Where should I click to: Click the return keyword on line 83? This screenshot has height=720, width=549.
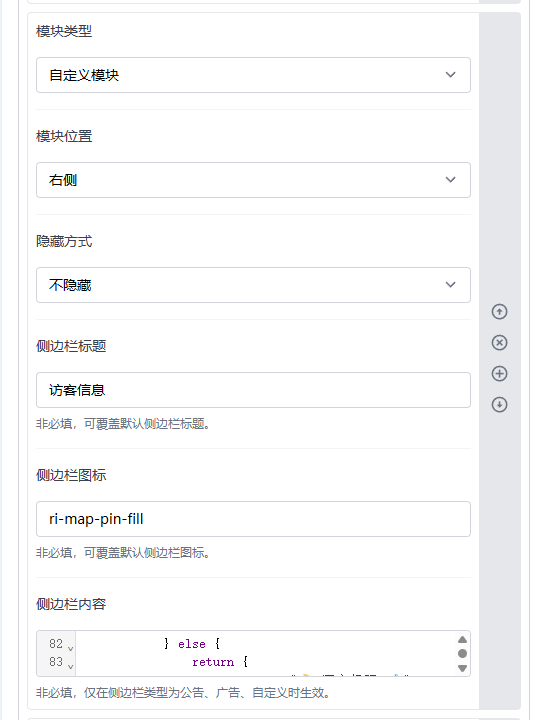[x=213, y=662]
